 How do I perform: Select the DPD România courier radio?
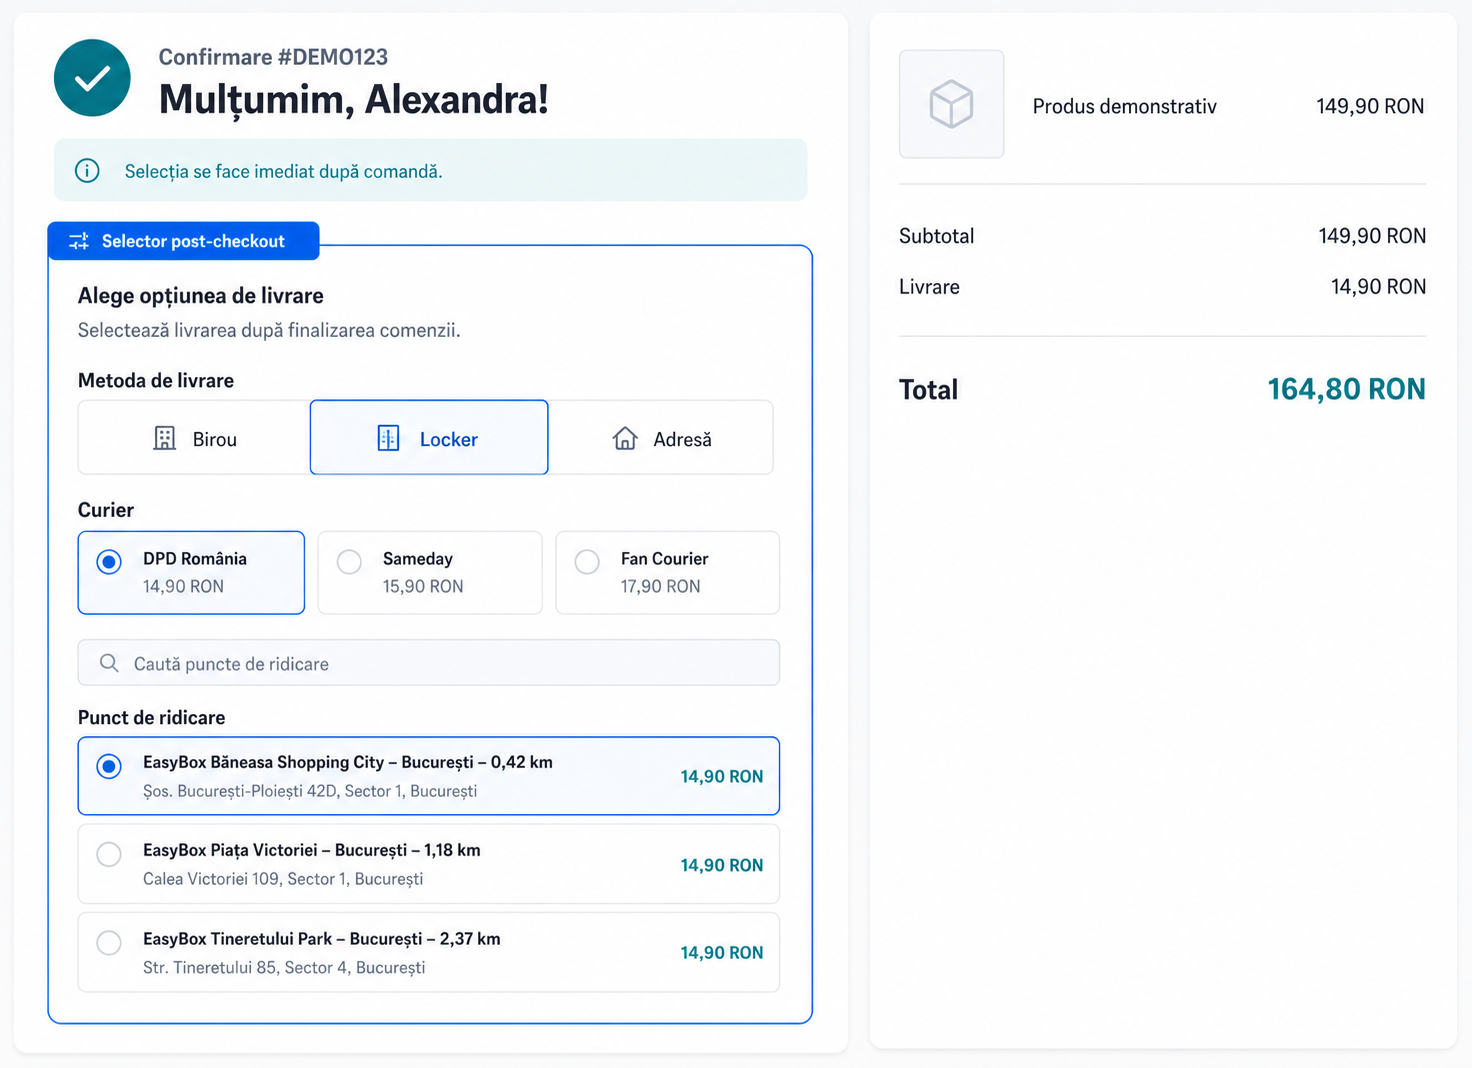pos(109,562)
